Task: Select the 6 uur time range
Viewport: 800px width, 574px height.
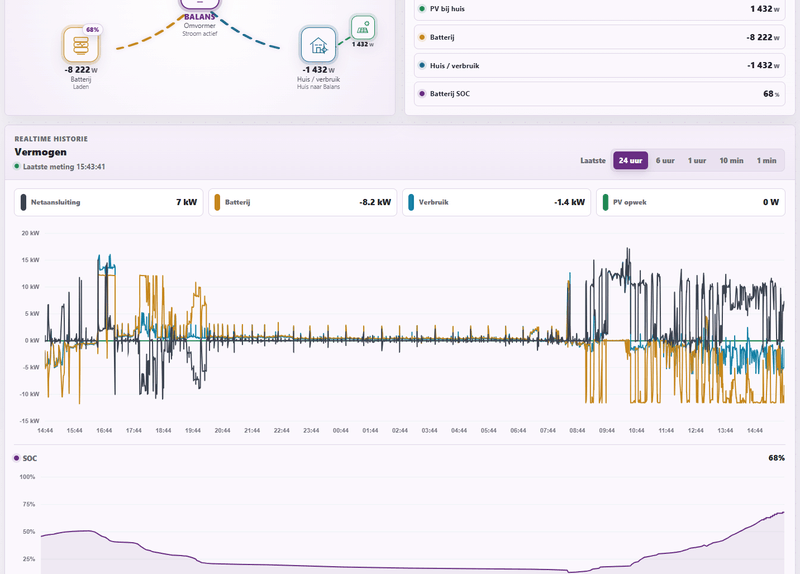Action: 665,160
